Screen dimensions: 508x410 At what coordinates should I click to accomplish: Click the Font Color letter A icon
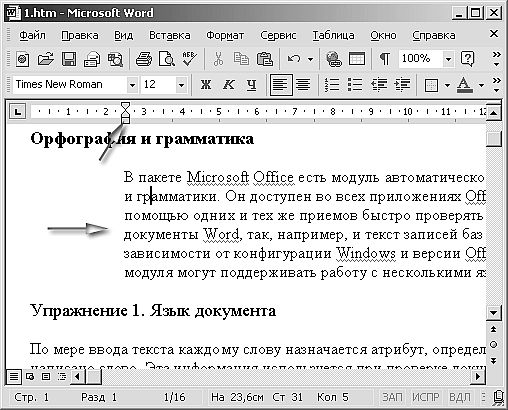pyautogui.click(x=465, y=85)
